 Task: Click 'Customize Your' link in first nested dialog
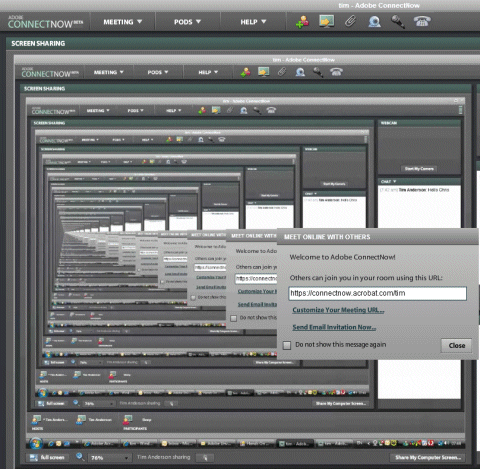coord(257,291)
